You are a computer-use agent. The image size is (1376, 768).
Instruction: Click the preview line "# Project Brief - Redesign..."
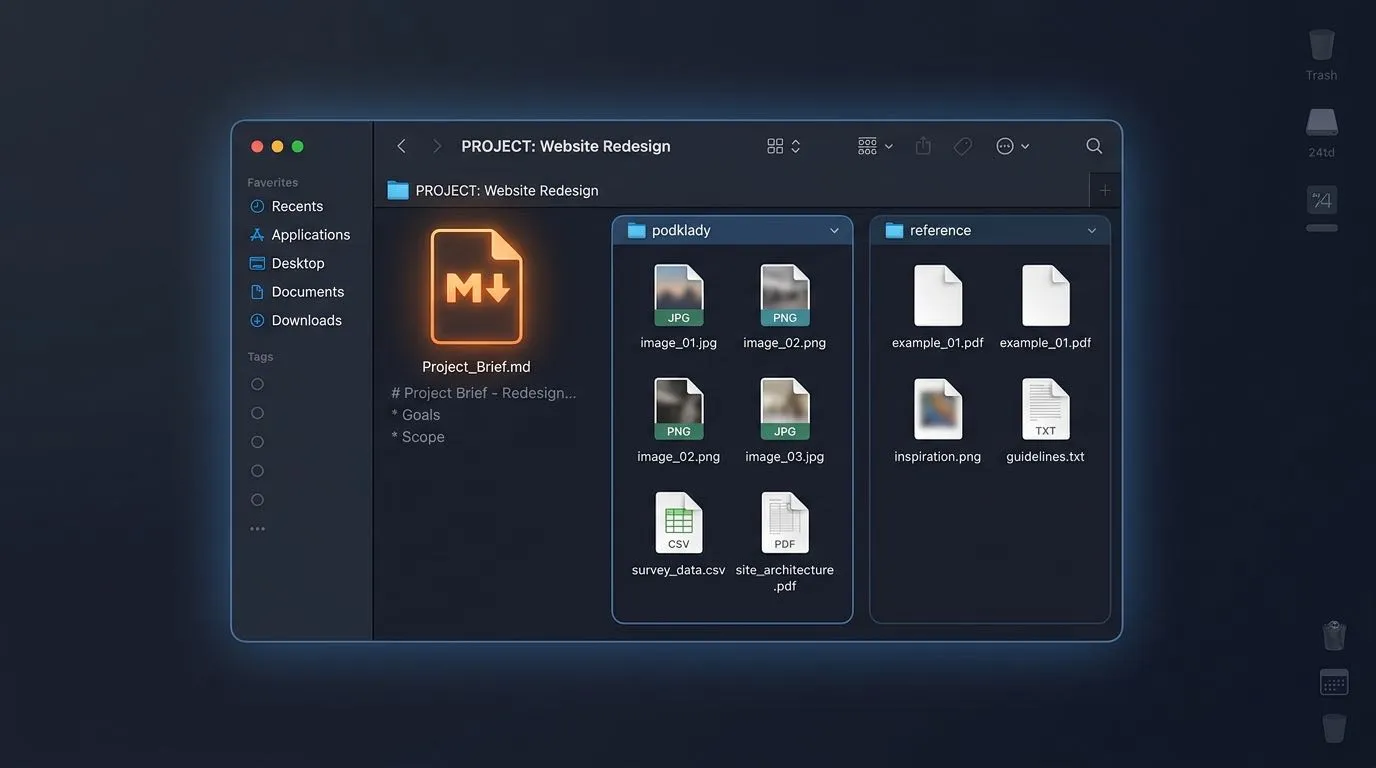(x=484, y=393)
